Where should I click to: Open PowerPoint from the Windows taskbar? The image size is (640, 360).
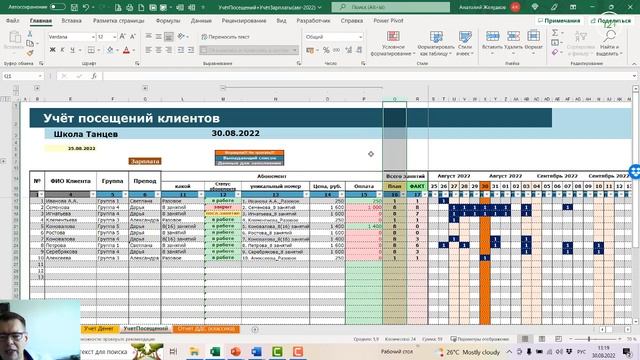pos(236,351)
